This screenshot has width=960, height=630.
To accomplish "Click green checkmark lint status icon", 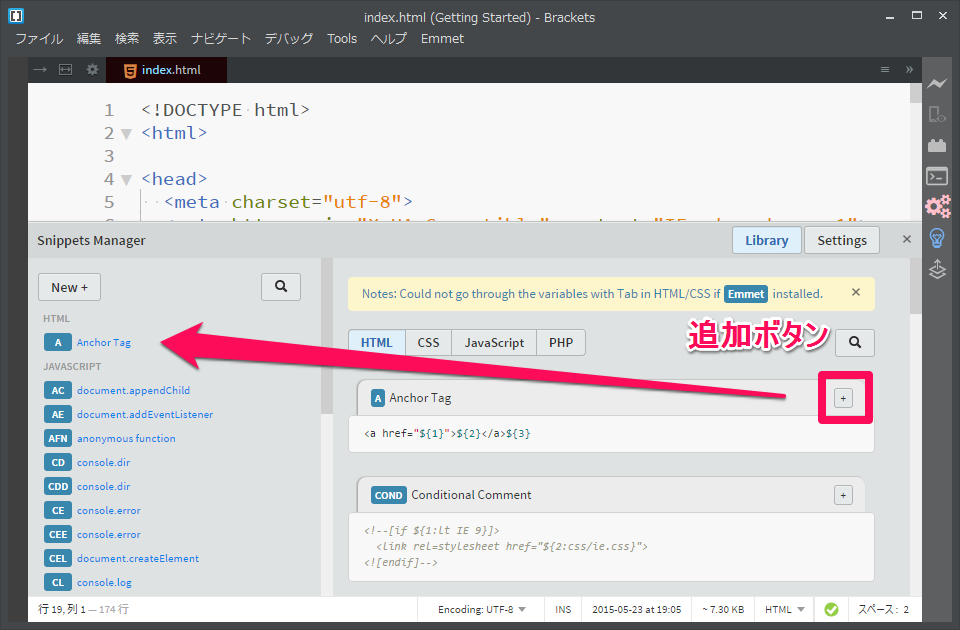I will (x=831, y=609).
